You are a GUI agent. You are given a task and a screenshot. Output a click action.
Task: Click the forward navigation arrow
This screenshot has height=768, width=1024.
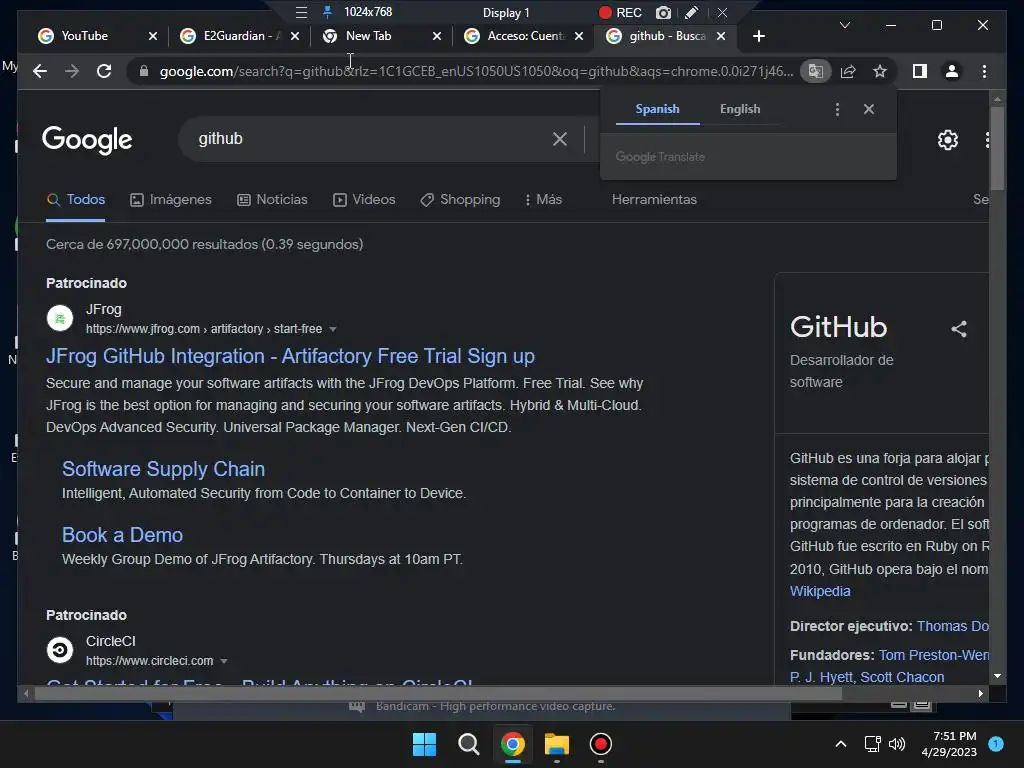72,71
